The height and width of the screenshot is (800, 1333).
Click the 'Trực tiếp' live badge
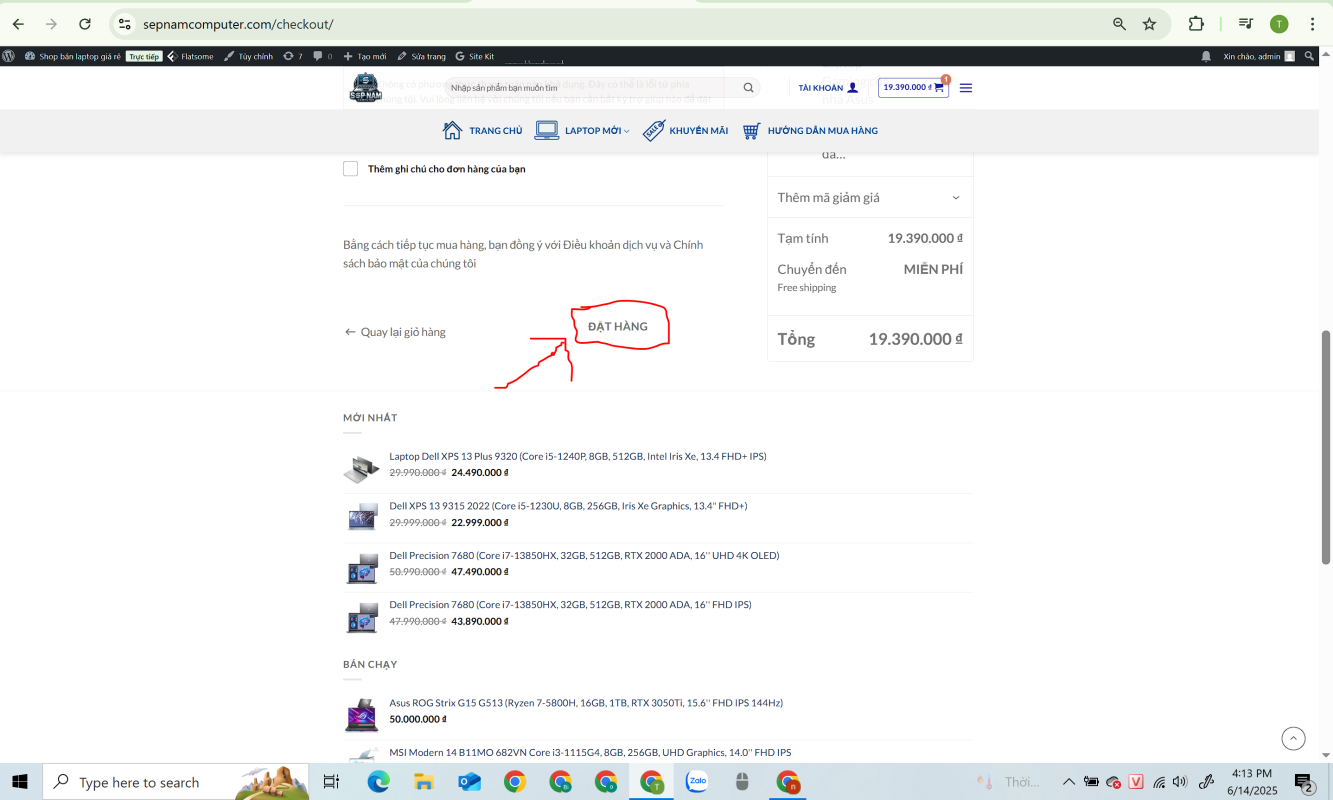(144, 56)
